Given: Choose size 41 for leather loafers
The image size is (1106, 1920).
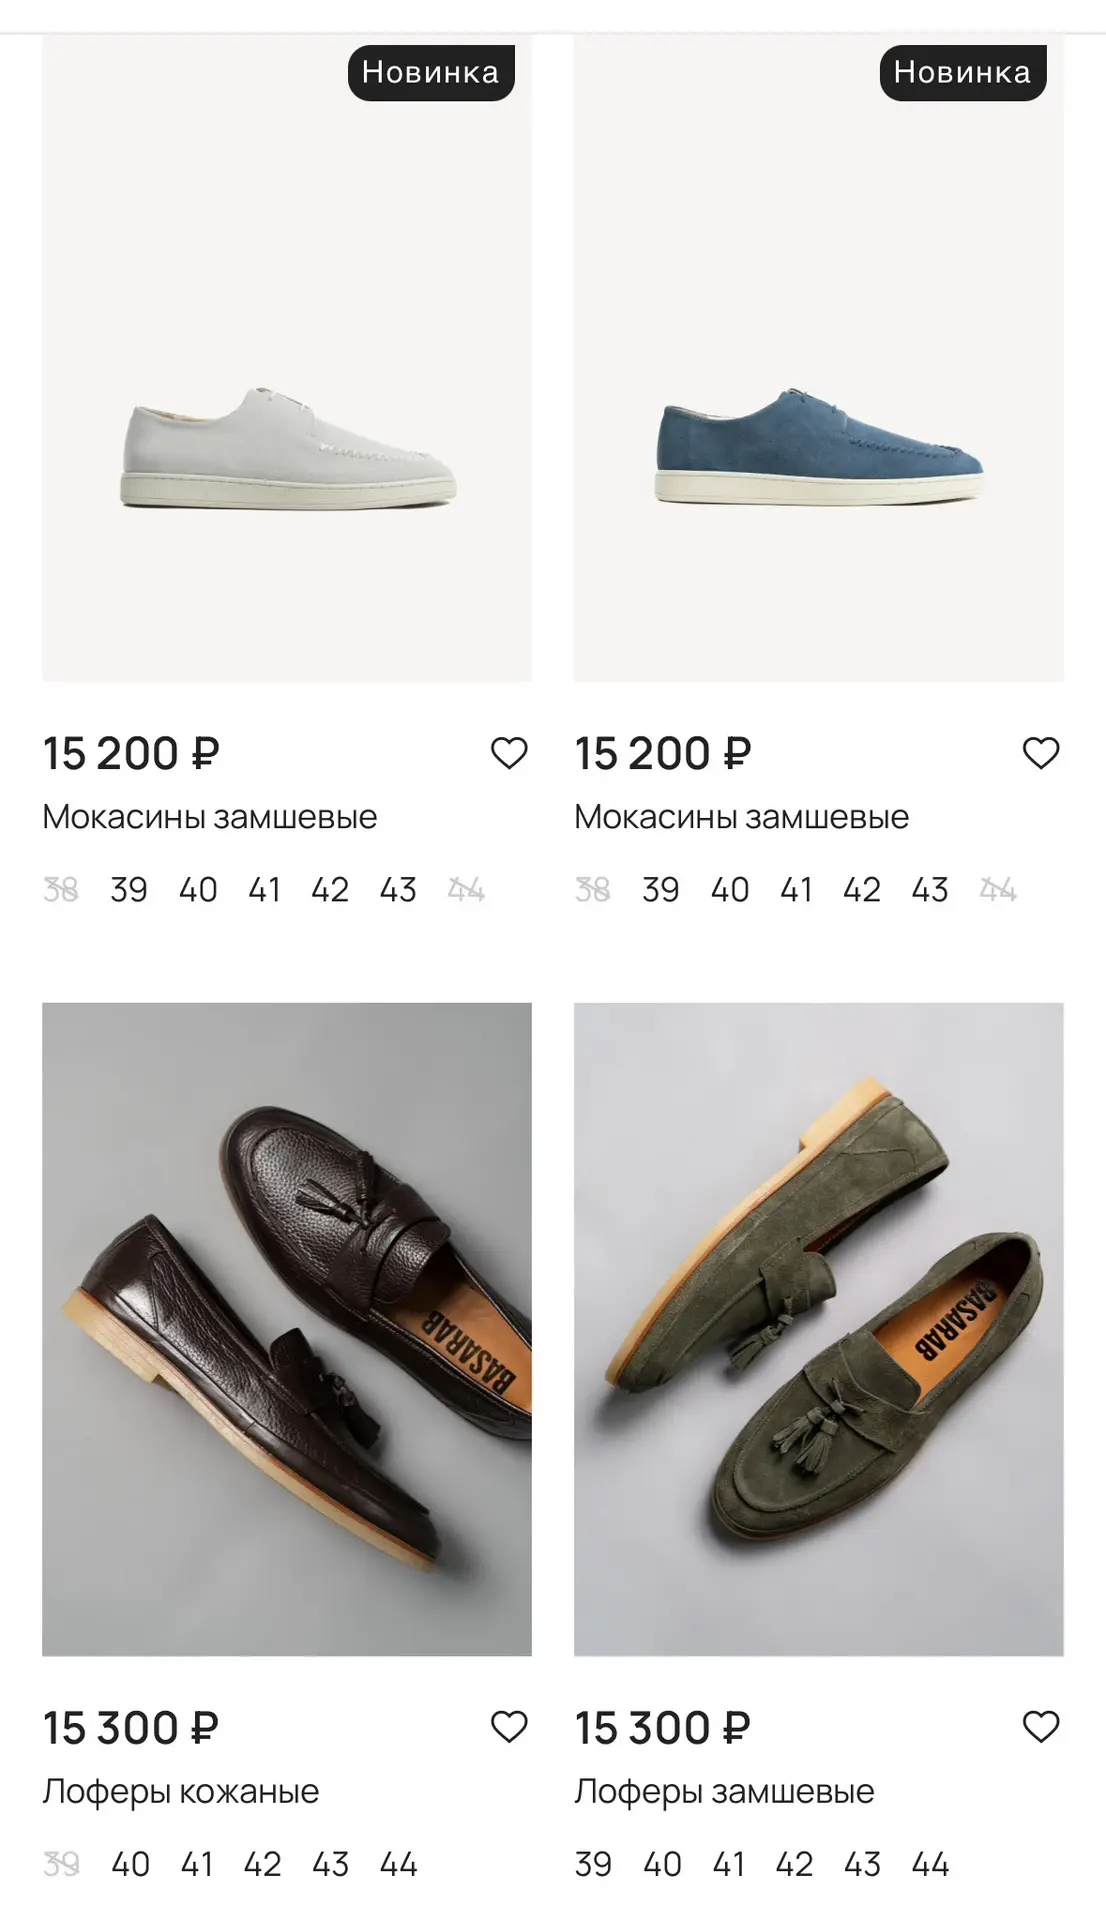Looking at the screenshot, I should coord(197,1864).
